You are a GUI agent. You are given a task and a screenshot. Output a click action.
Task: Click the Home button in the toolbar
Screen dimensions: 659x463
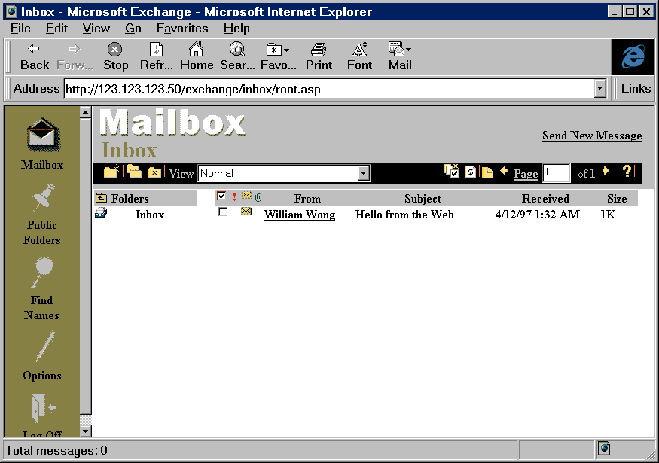(x=196, y=55)
